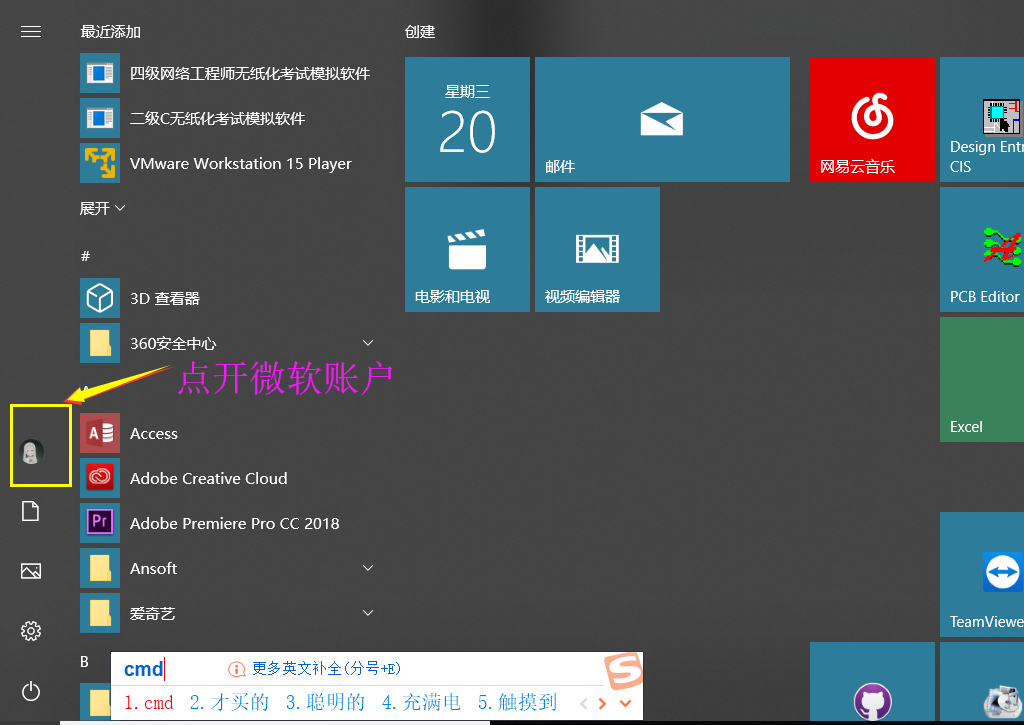Viewport: 1024px width, 725px height.
Task: Launch VMware Workstation 15 Player
Action: coord(239,163)
